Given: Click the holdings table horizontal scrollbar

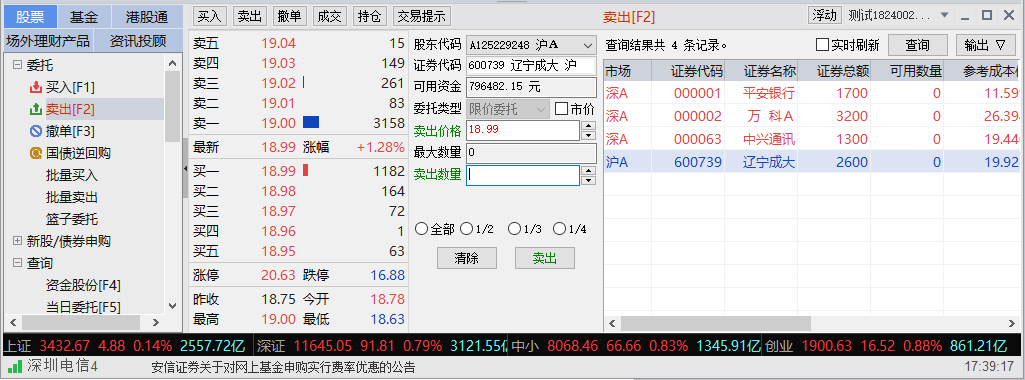Looking at the screenshot, I should [x=715, y=323].
